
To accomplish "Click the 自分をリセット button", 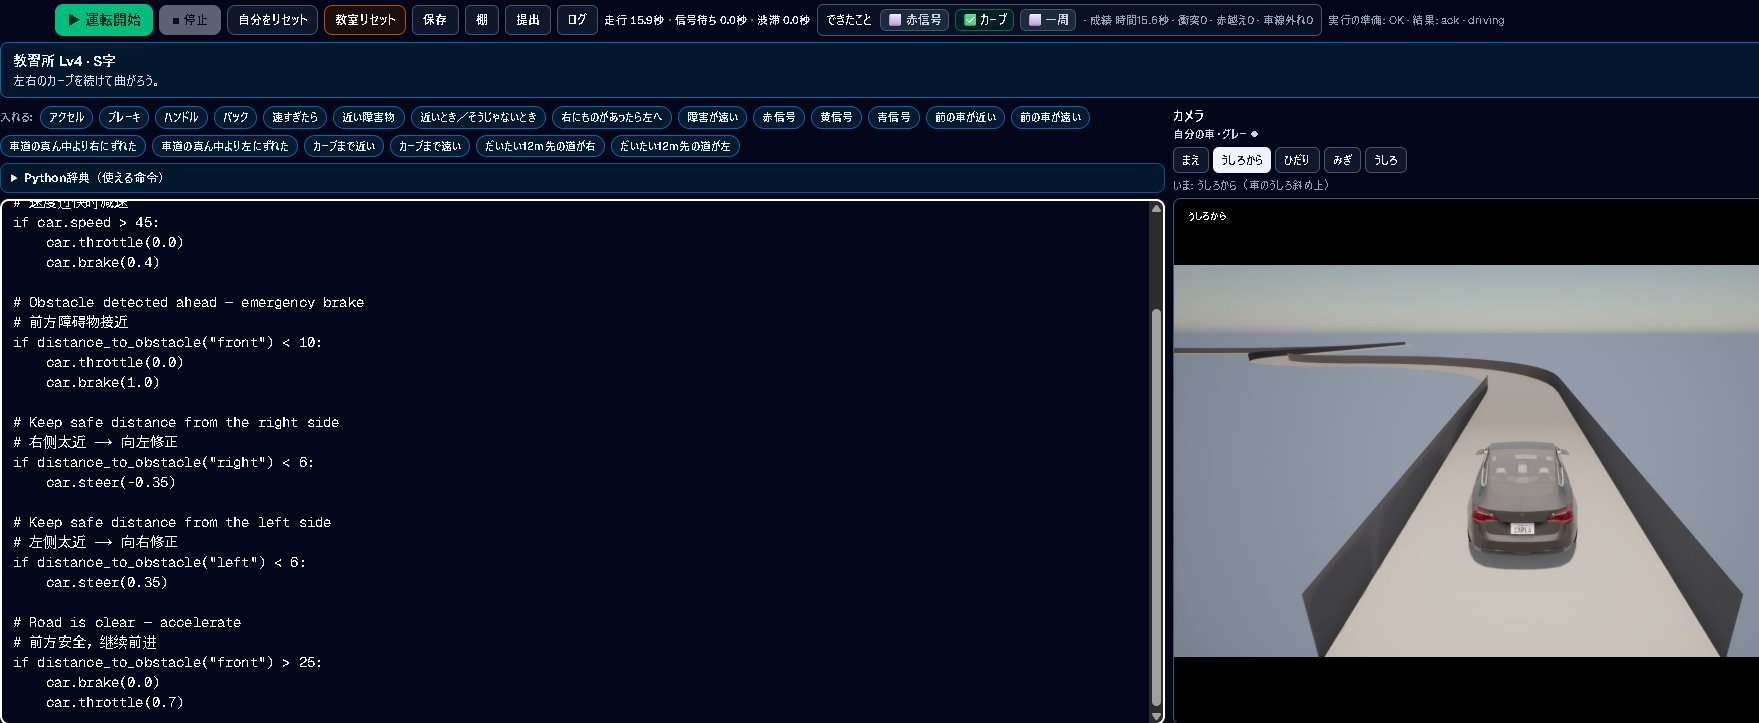I will [x=272, y=20].
